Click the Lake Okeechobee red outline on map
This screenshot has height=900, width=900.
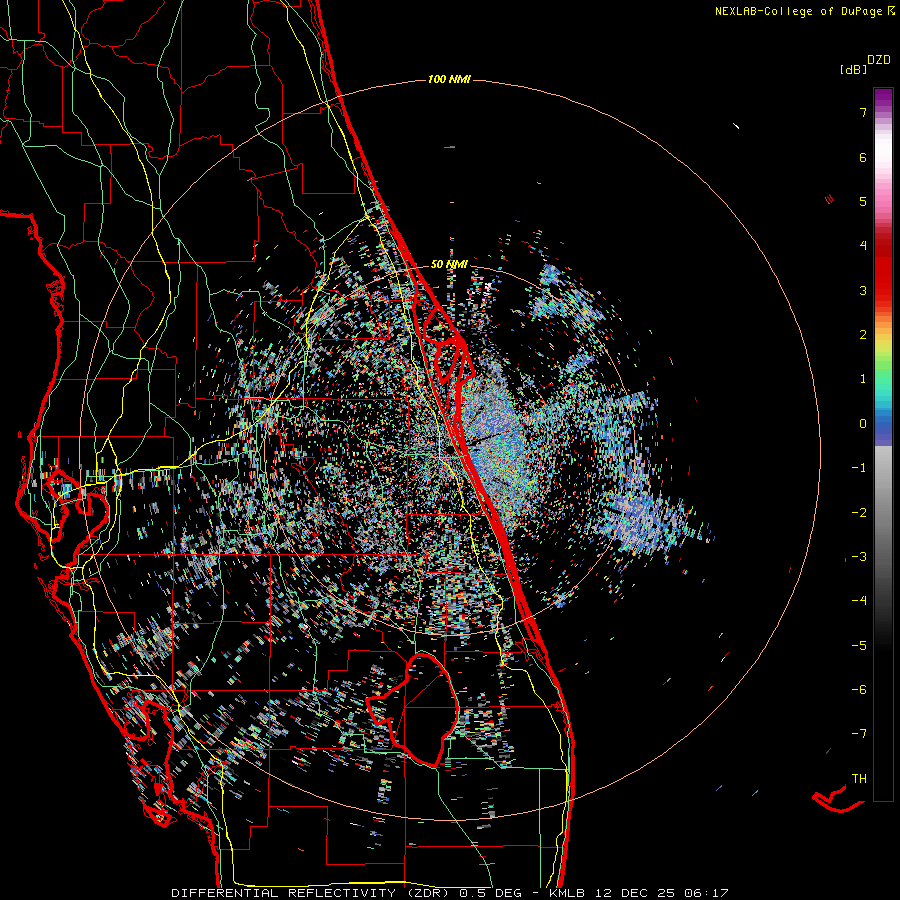[x=413, y=710]
